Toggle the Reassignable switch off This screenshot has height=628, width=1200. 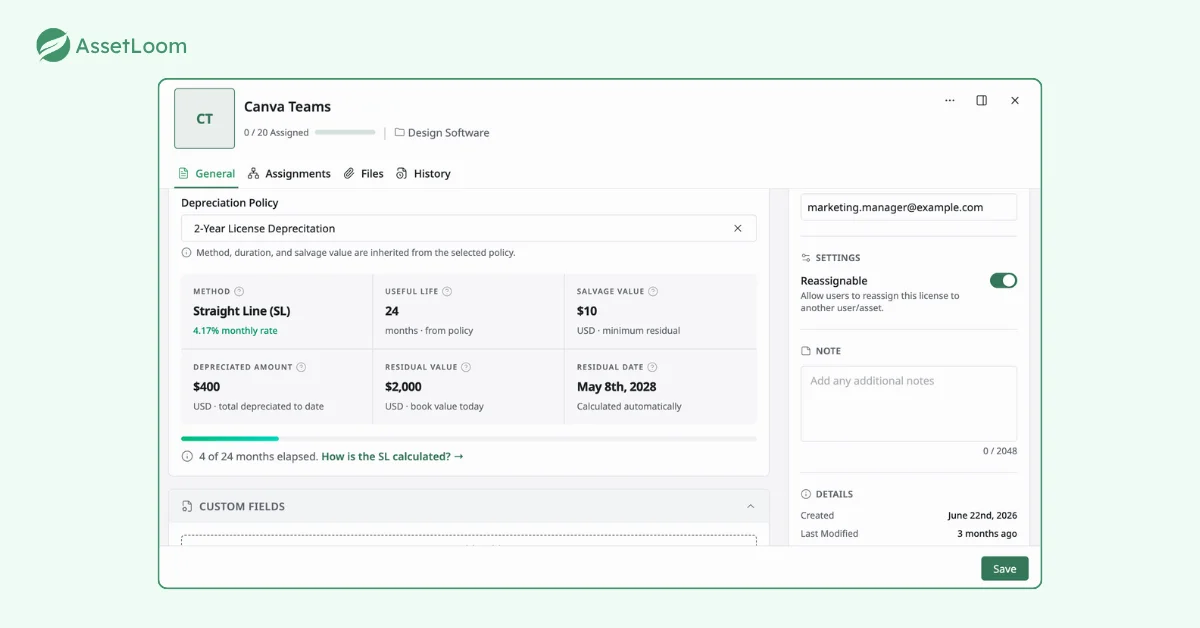1003,281
